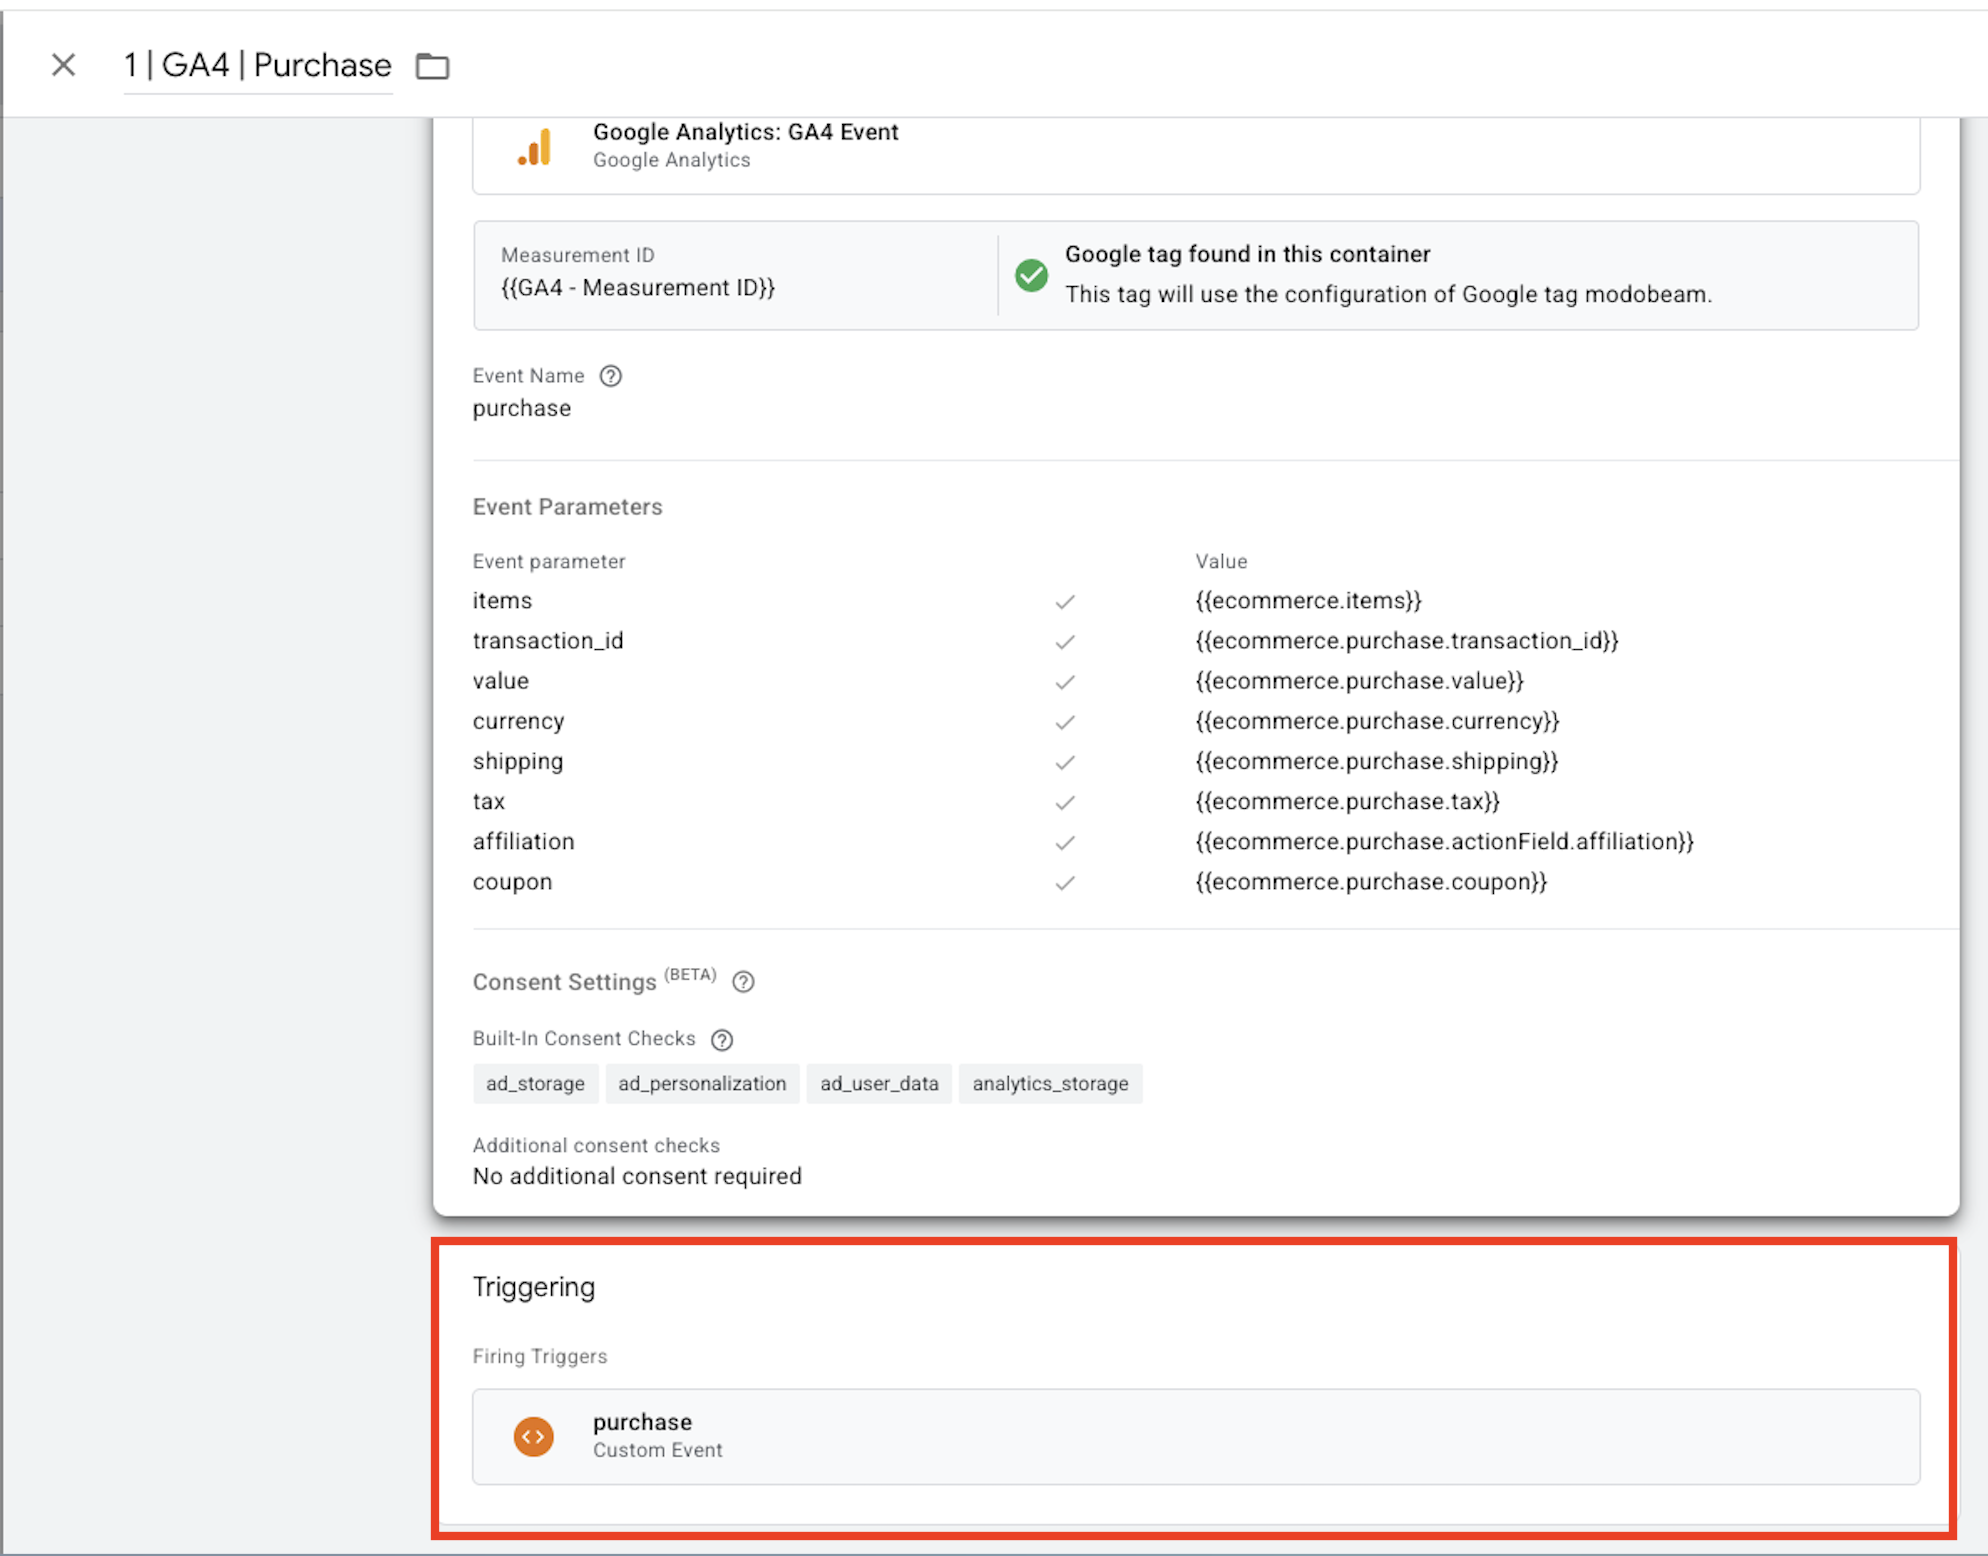
Task: Open the Consent Settings help icon
Action: [x=743, y=982]
